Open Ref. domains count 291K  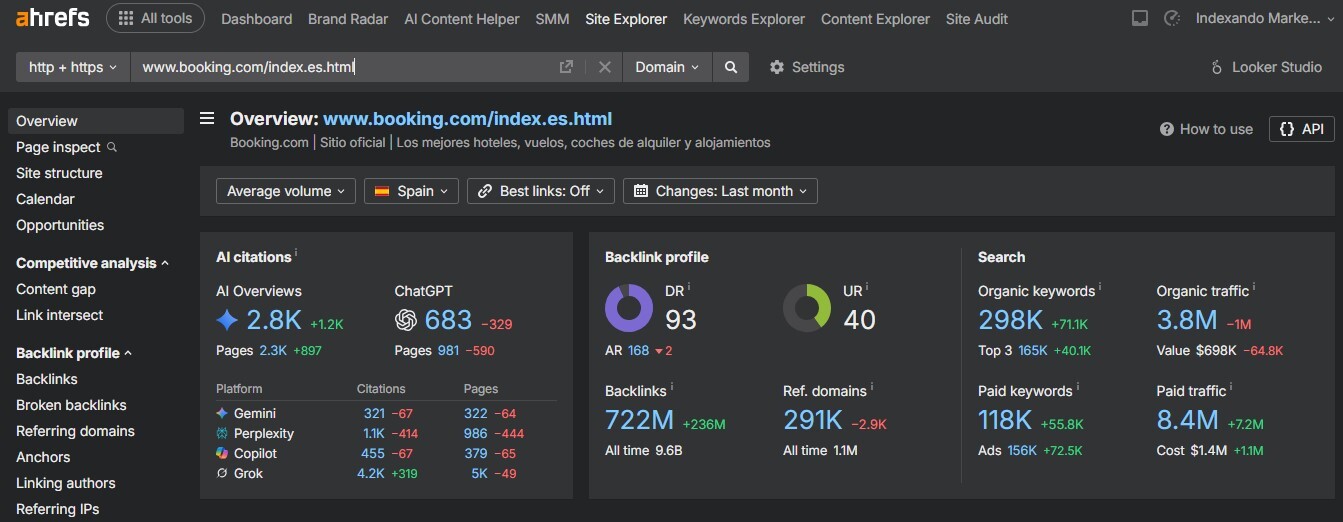pos(813,420)
